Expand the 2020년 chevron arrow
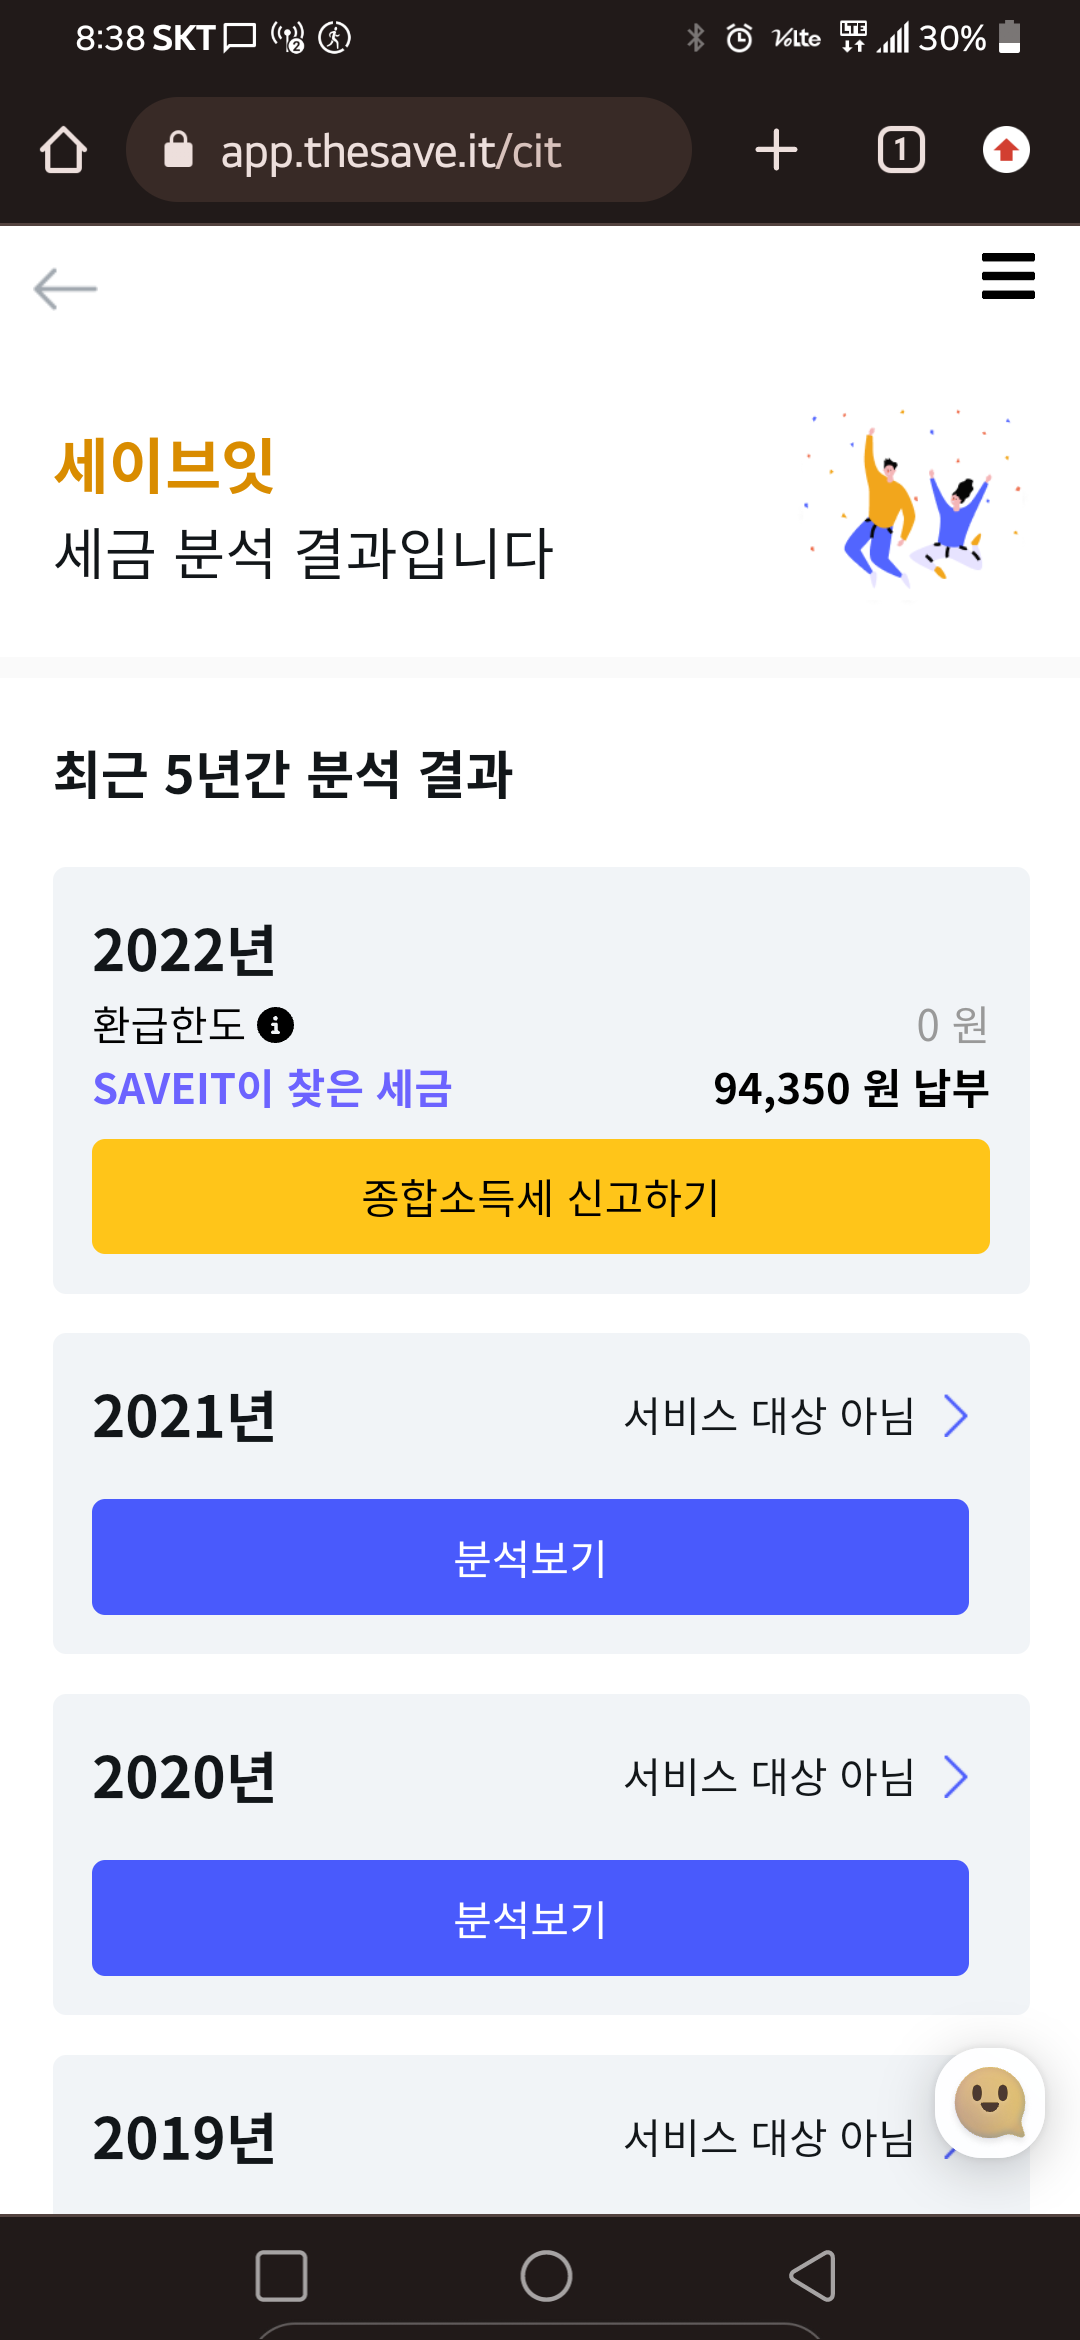1080x2340 pixels. [x=956, y=1777]
